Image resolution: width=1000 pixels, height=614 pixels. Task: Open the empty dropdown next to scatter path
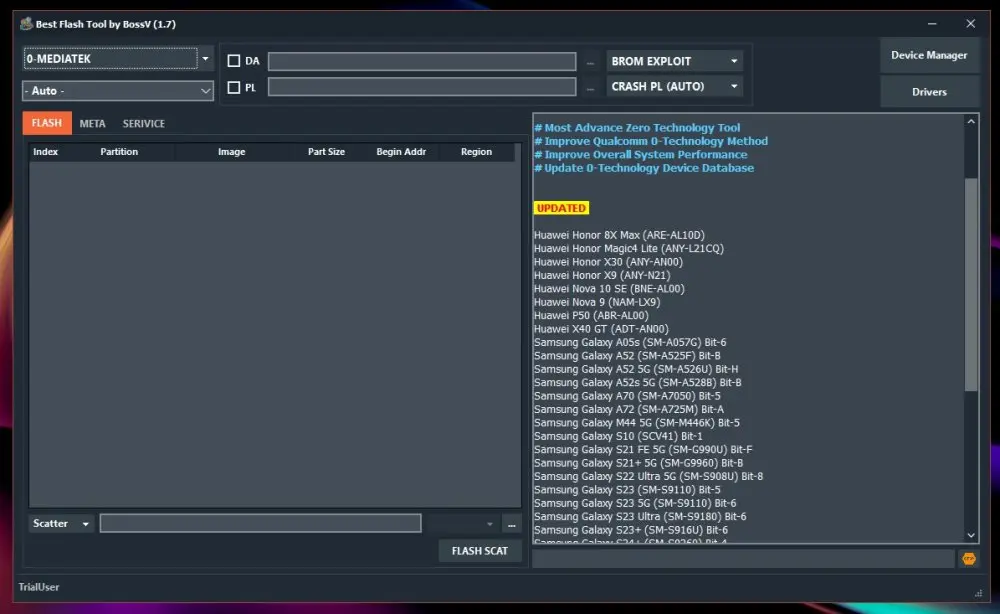pyautogui.click(x=463, y=524)
